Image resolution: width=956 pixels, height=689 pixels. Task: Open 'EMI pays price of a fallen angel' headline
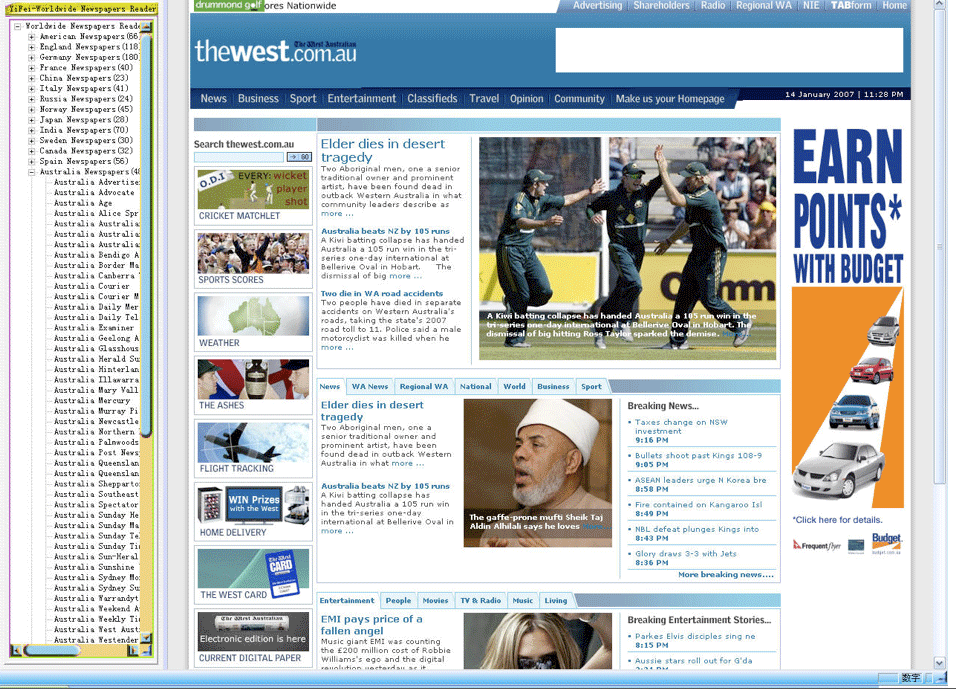tap(371, 625)
